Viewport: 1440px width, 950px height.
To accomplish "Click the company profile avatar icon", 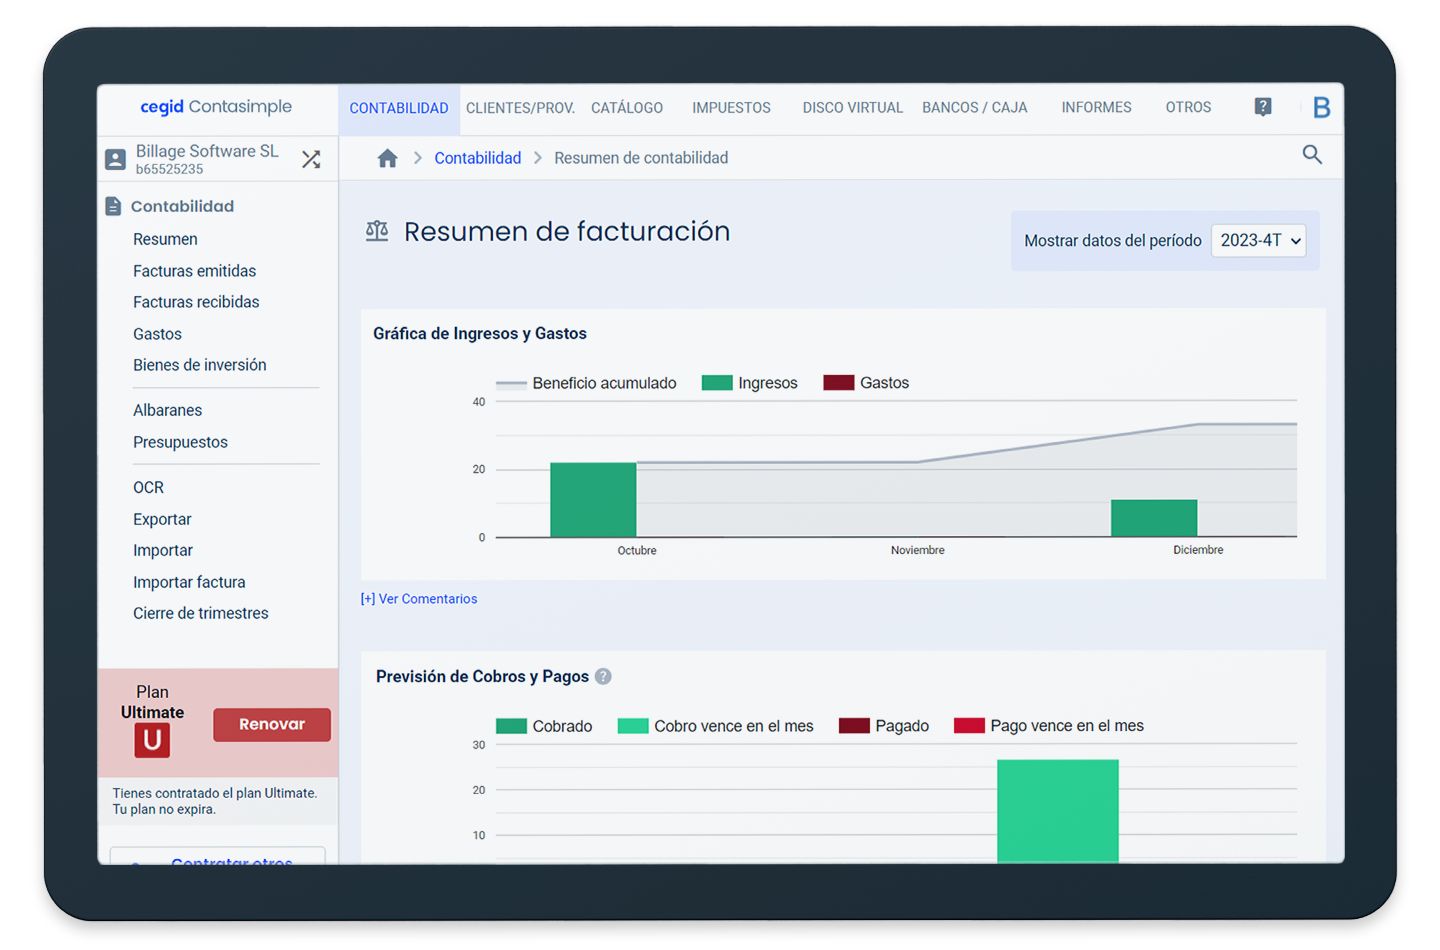I will click(x=116, y=160).
